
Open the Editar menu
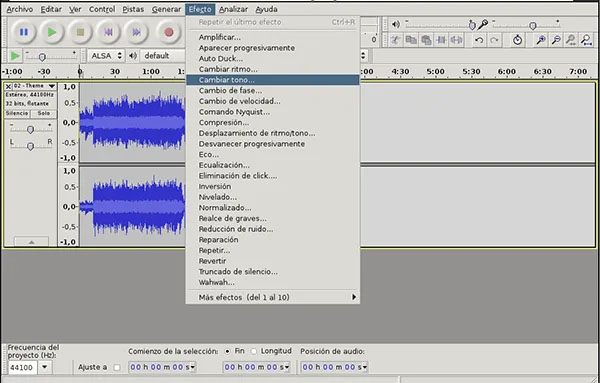pyautogui.click(x=51, y=9)
